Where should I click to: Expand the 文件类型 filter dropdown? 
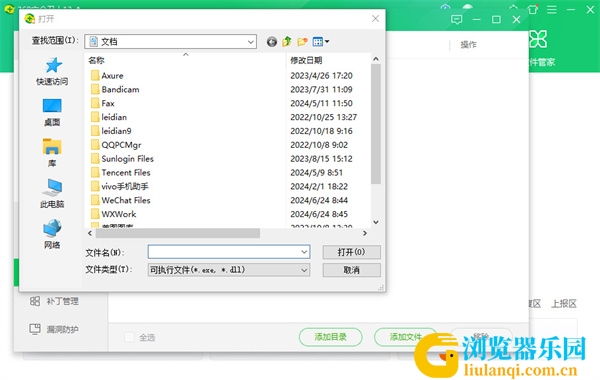click(x=229, y=270)
